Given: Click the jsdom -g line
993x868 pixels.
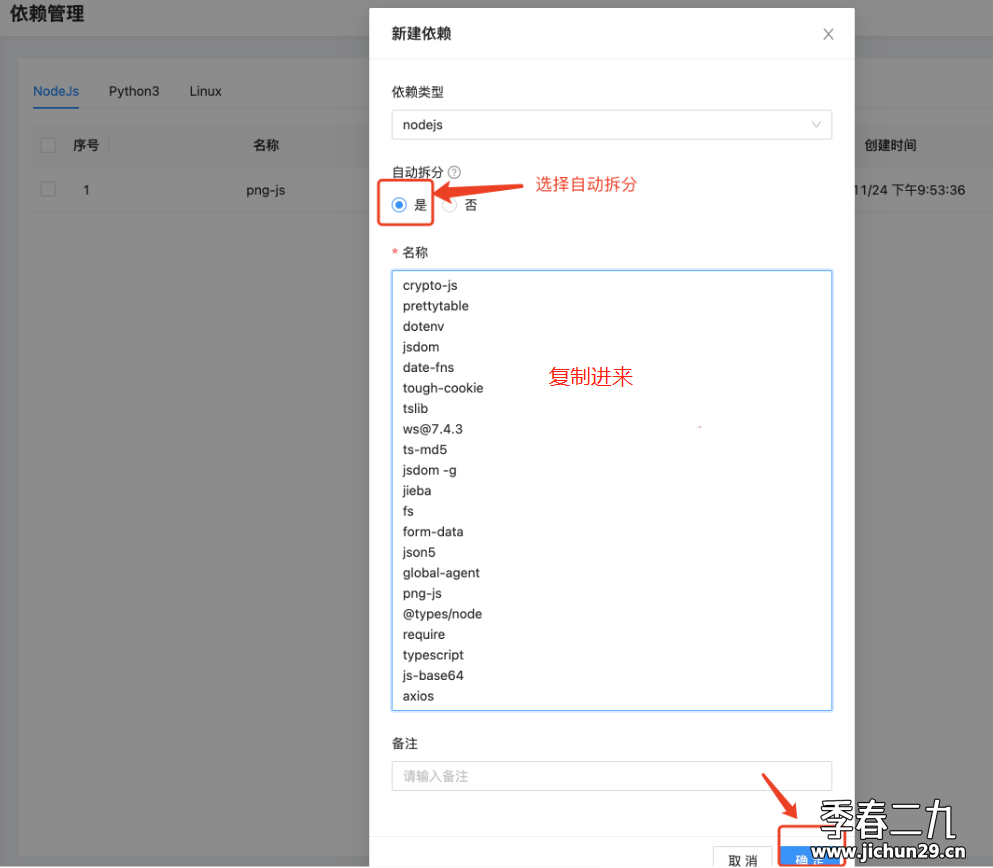Looking at the screenshot, I should tap(429, 470).
